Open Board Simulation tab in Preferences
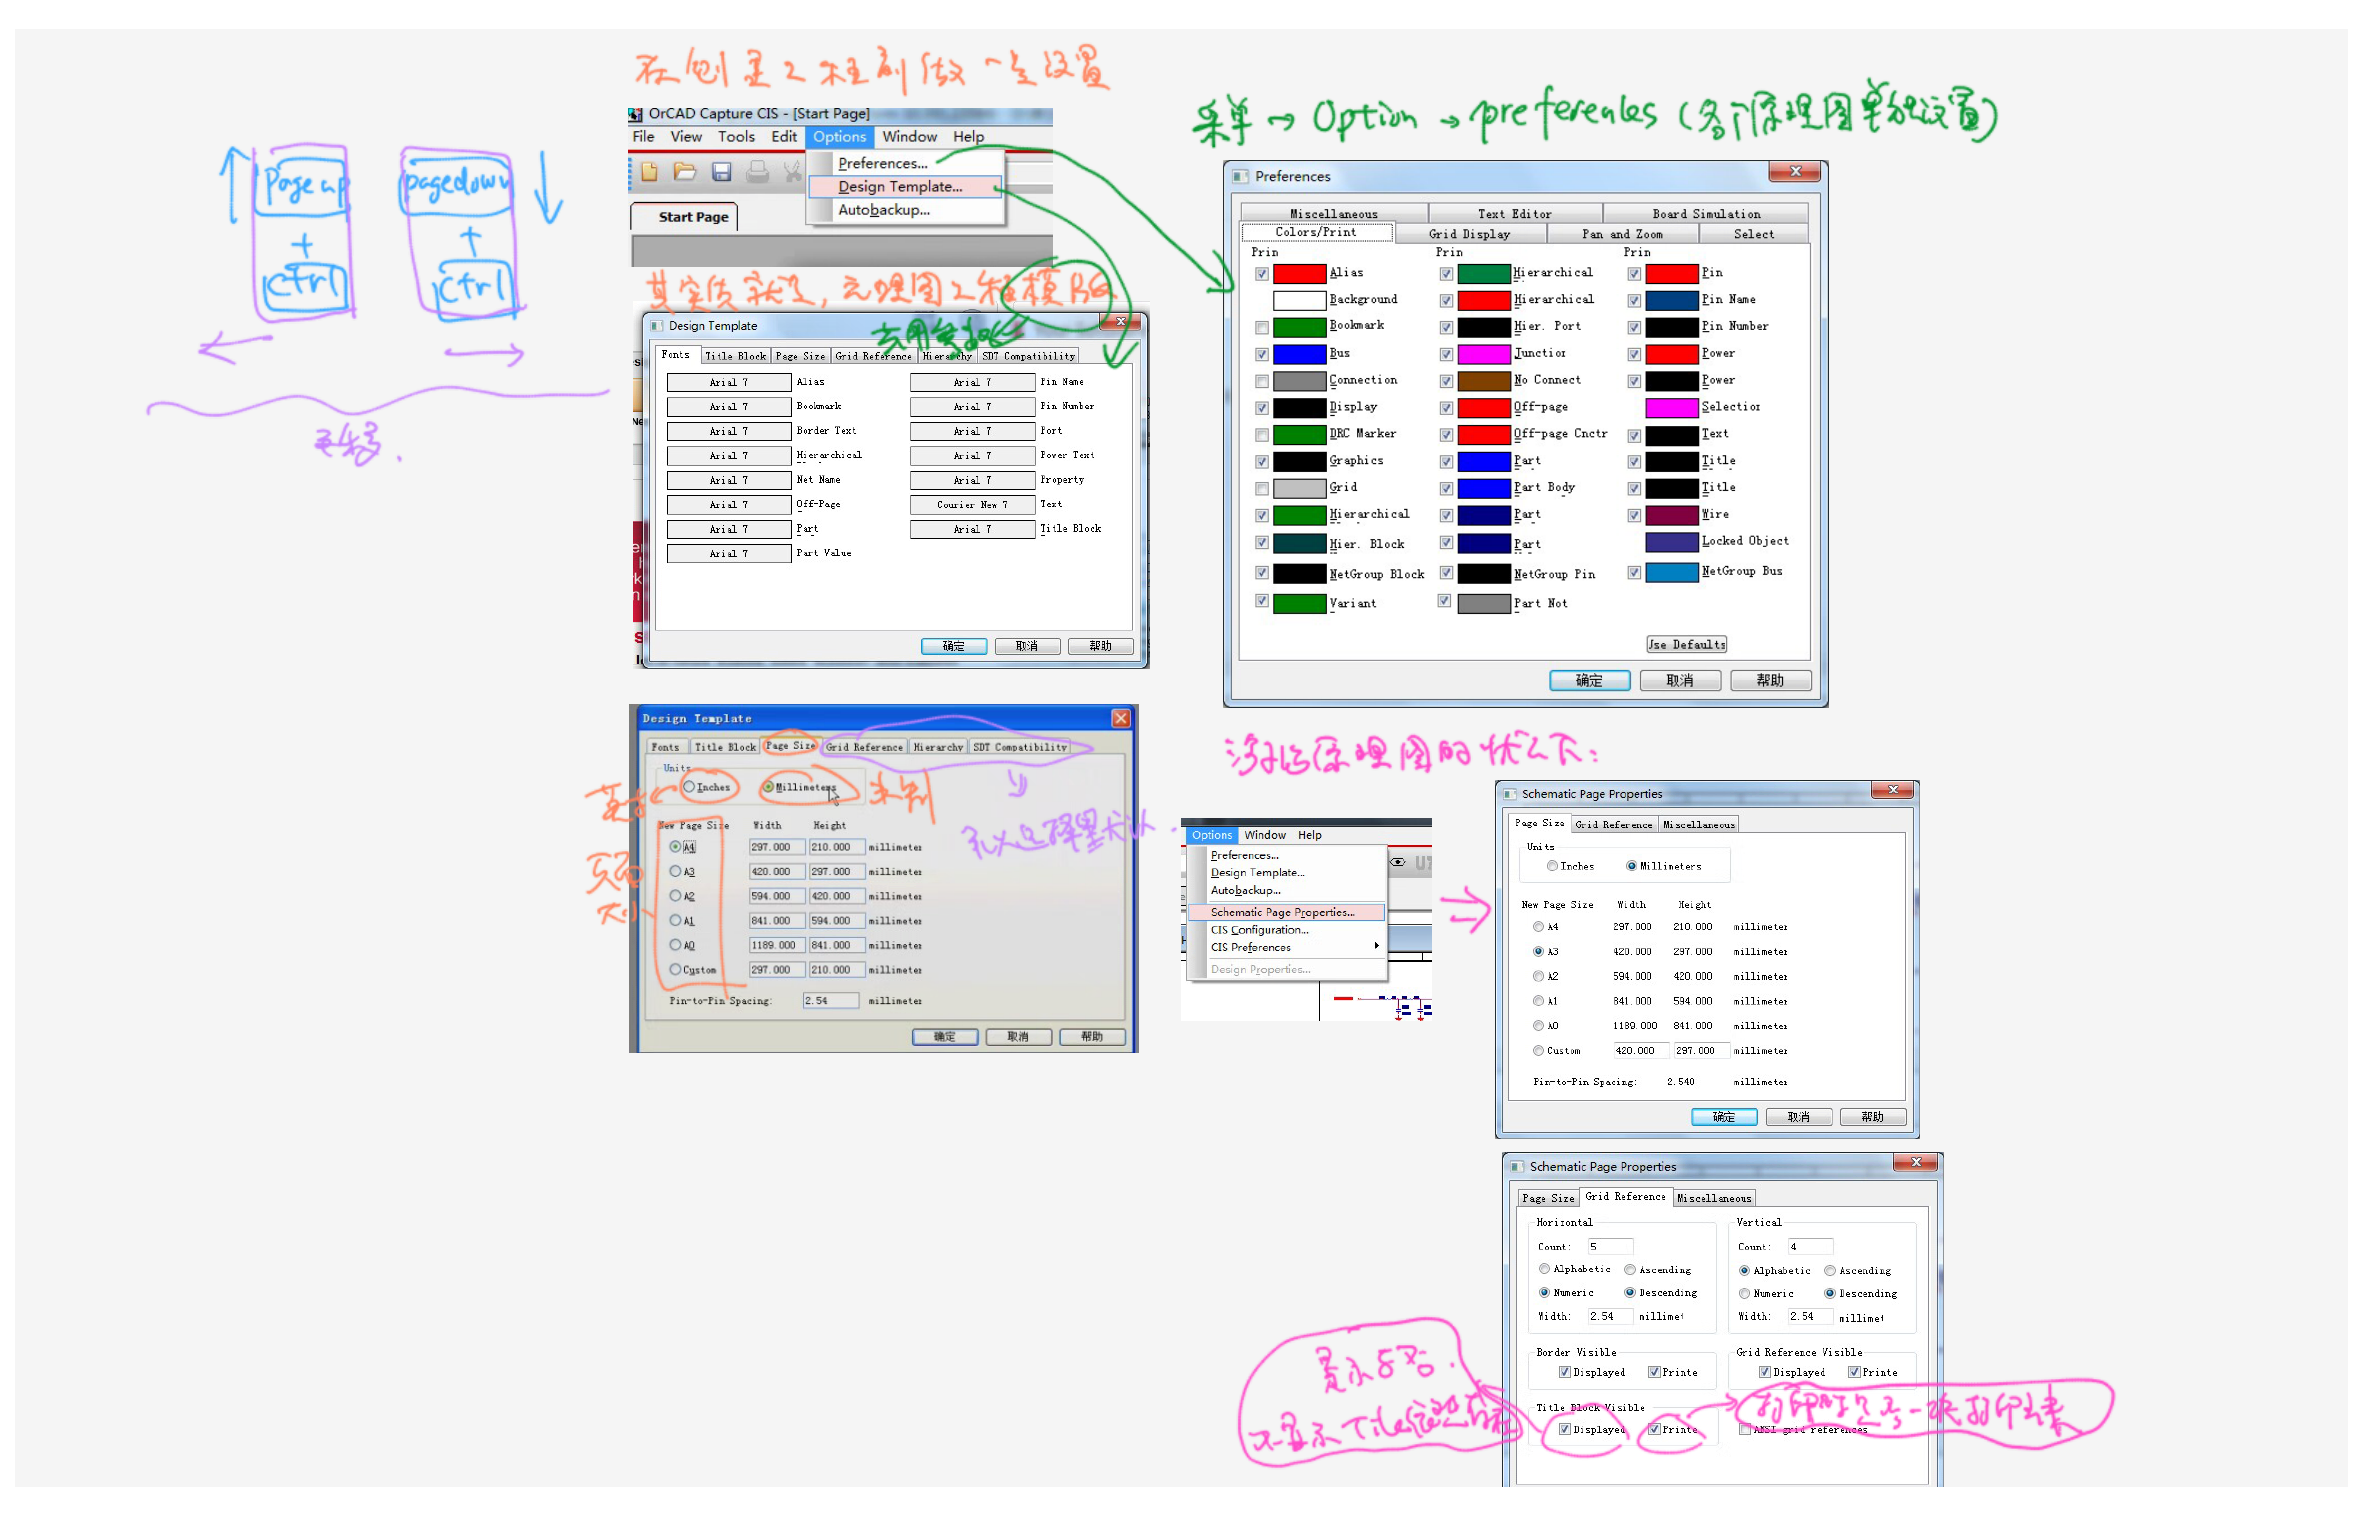The height and width of the screenshot is (1517, 2363). pos(1706,214)
